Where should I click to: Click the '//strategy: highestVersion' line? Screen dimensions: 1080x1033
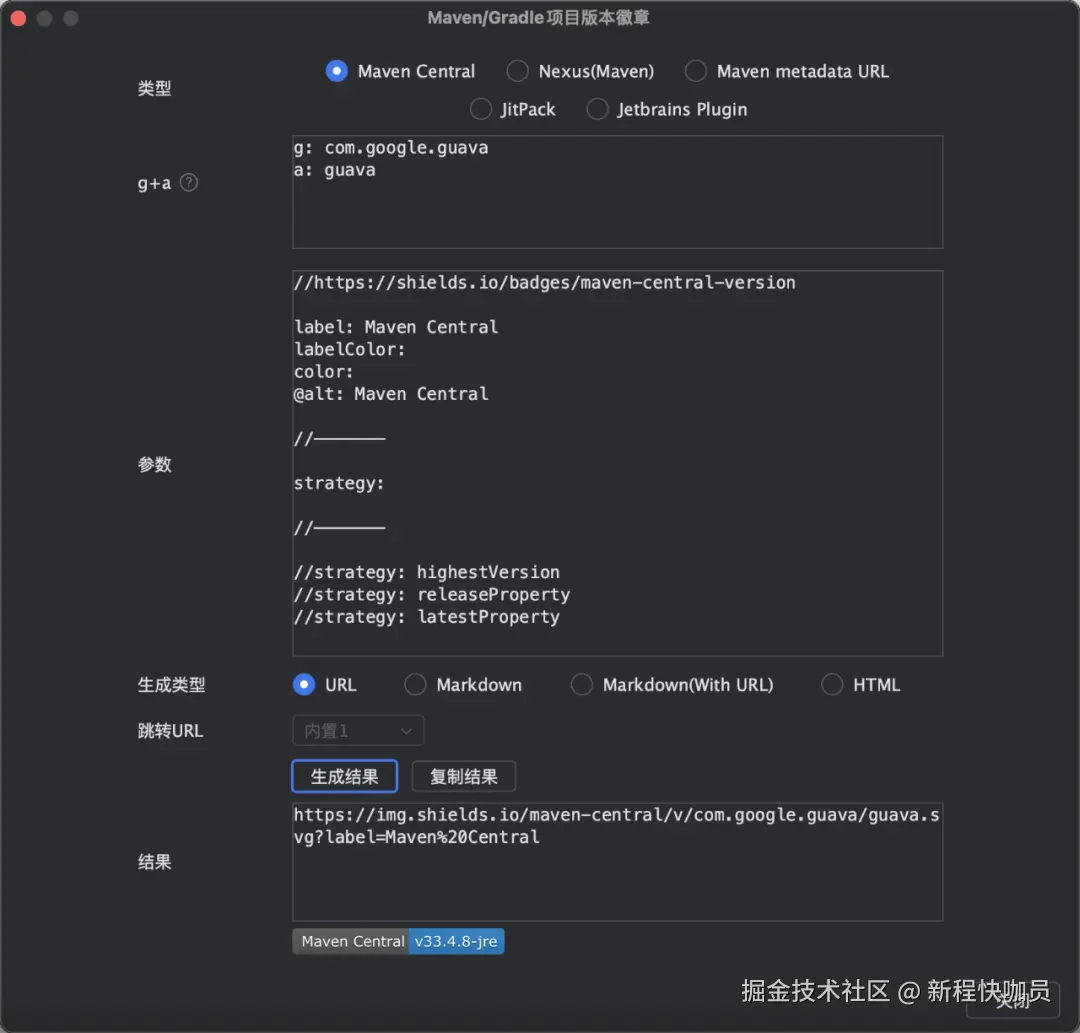pyautogui.click(x=426, y=572)
